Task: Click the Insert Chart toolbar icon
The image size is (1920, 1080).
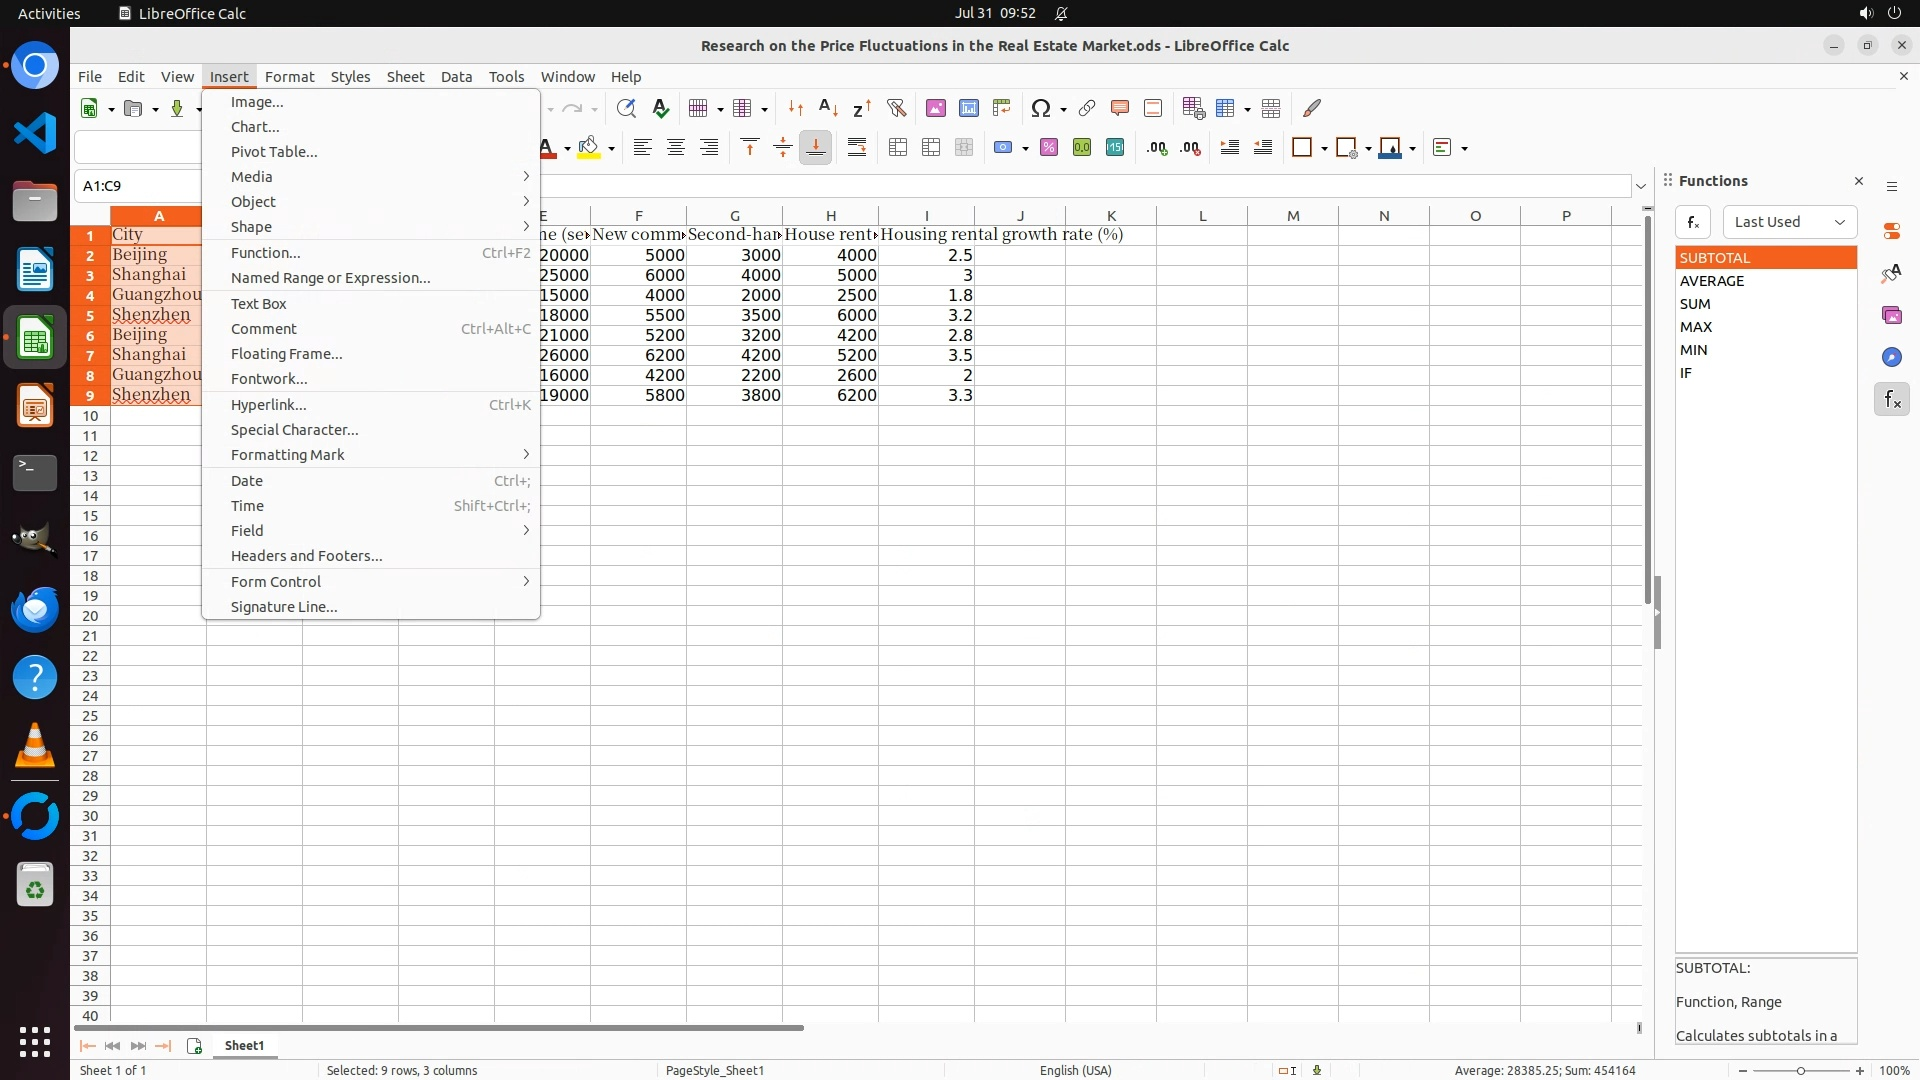Action: (968, 108)
